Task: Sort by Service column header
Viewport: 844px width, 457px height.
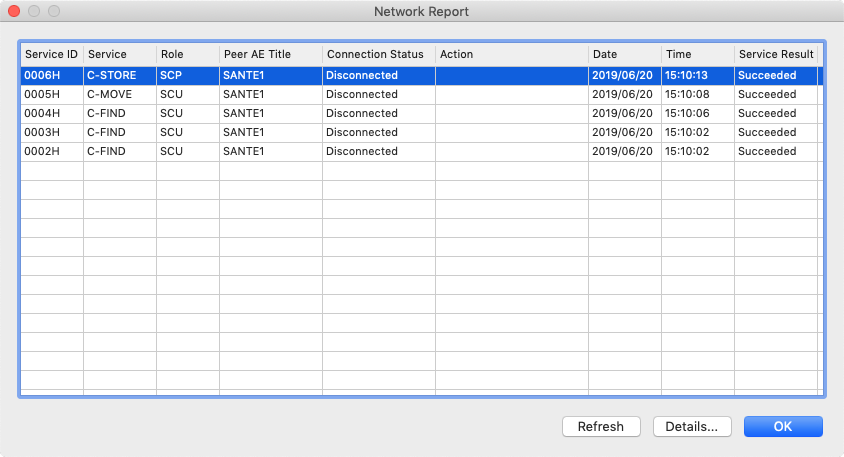Action: 119,54
